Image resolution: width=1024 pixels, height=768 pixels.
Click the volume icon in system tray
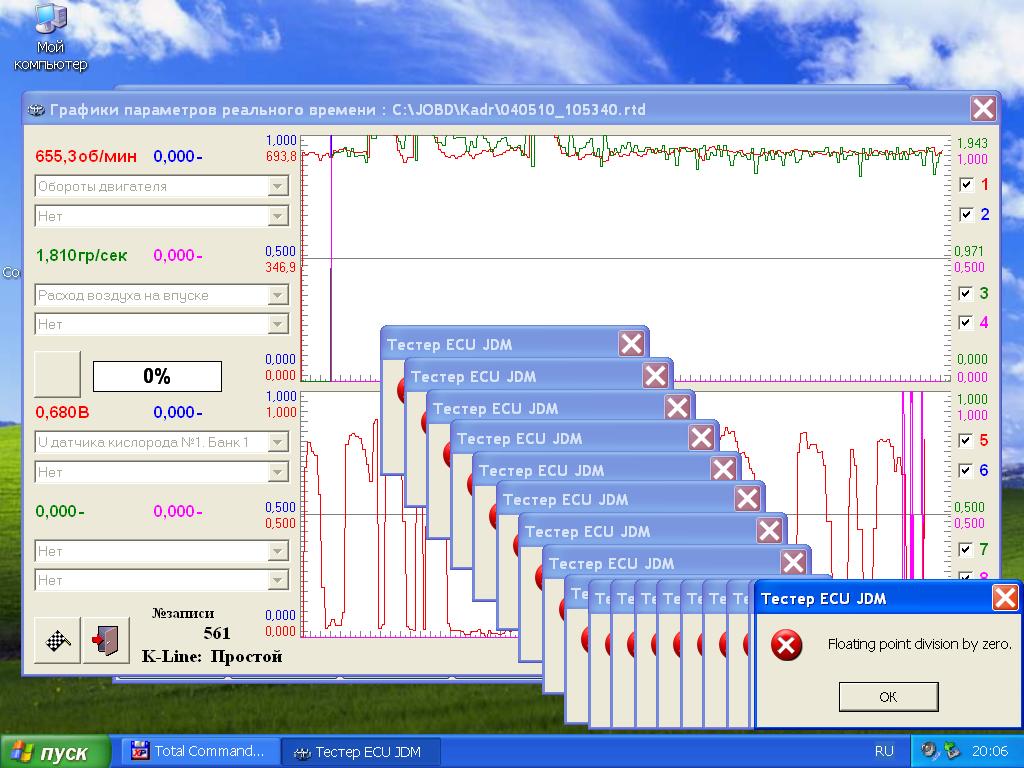coord(930,750)
